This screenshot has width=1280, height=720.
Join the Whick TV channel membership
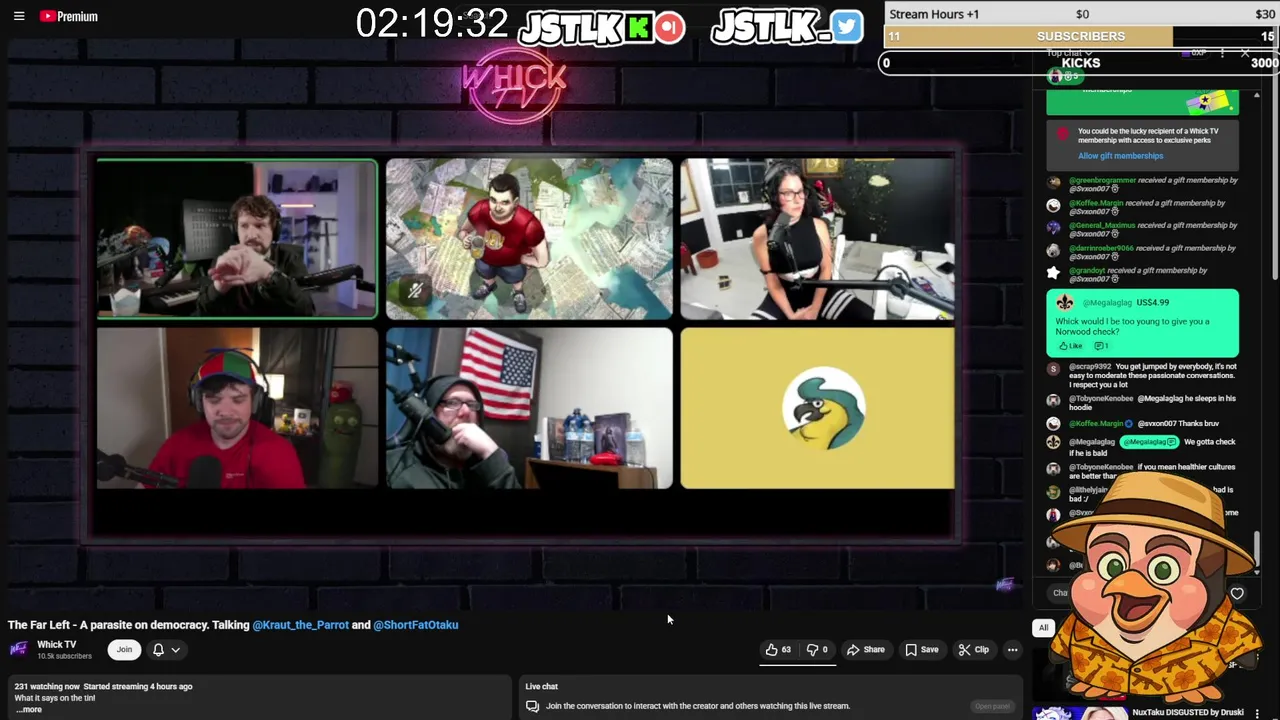[x=124, y=650]
